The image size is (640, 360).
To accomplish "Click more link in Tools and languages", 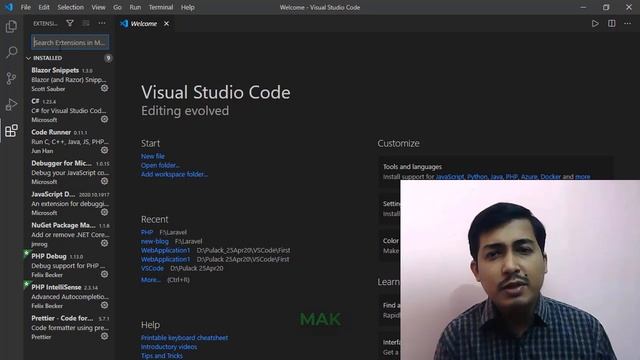I will pyautogui.click(x=582, y=176).
